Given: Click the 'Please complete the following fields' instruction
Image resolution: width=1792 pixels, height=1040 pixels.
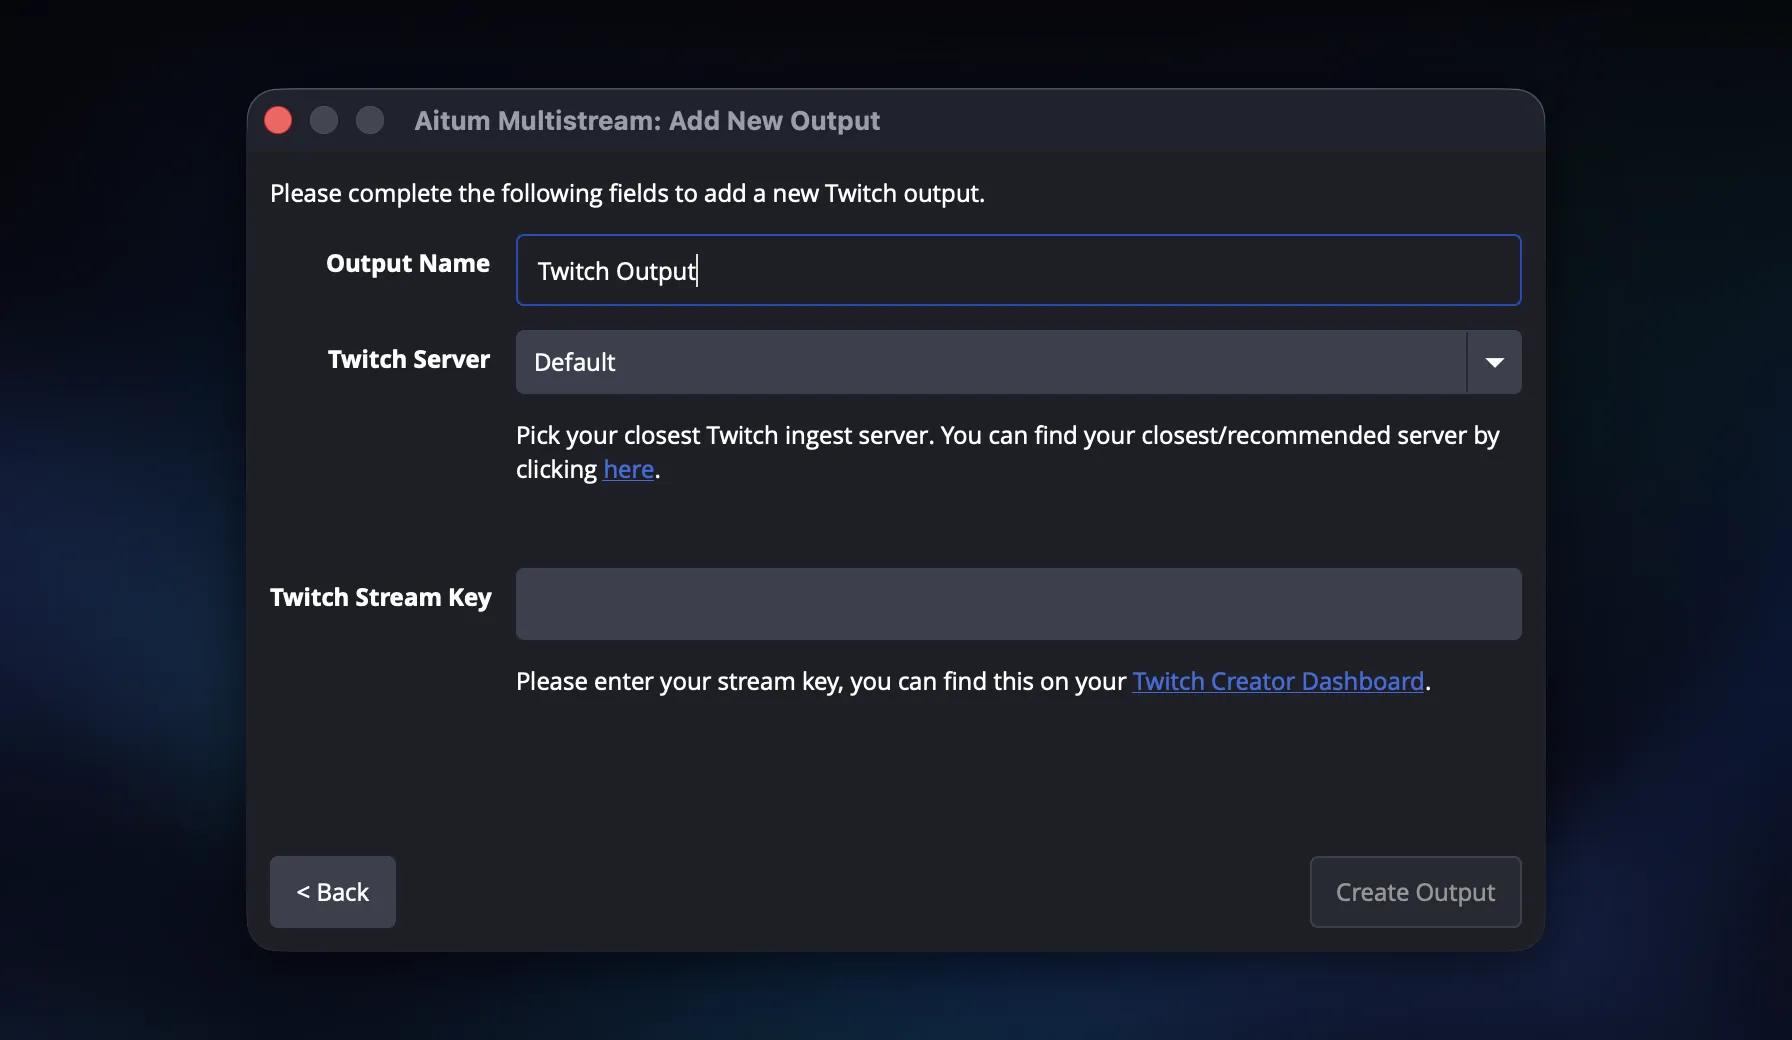Looking at the screenshot, I should pyautogui.click(x=627, y=193).
